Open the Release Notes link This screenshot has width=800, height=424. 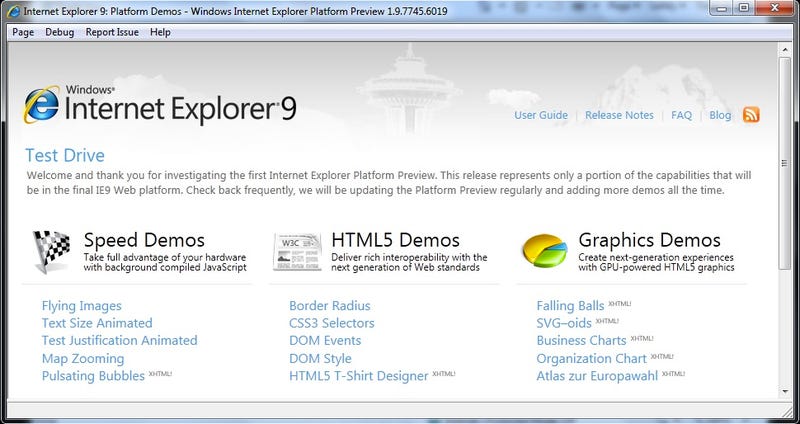pyautogui.click(x=619, y=115)
